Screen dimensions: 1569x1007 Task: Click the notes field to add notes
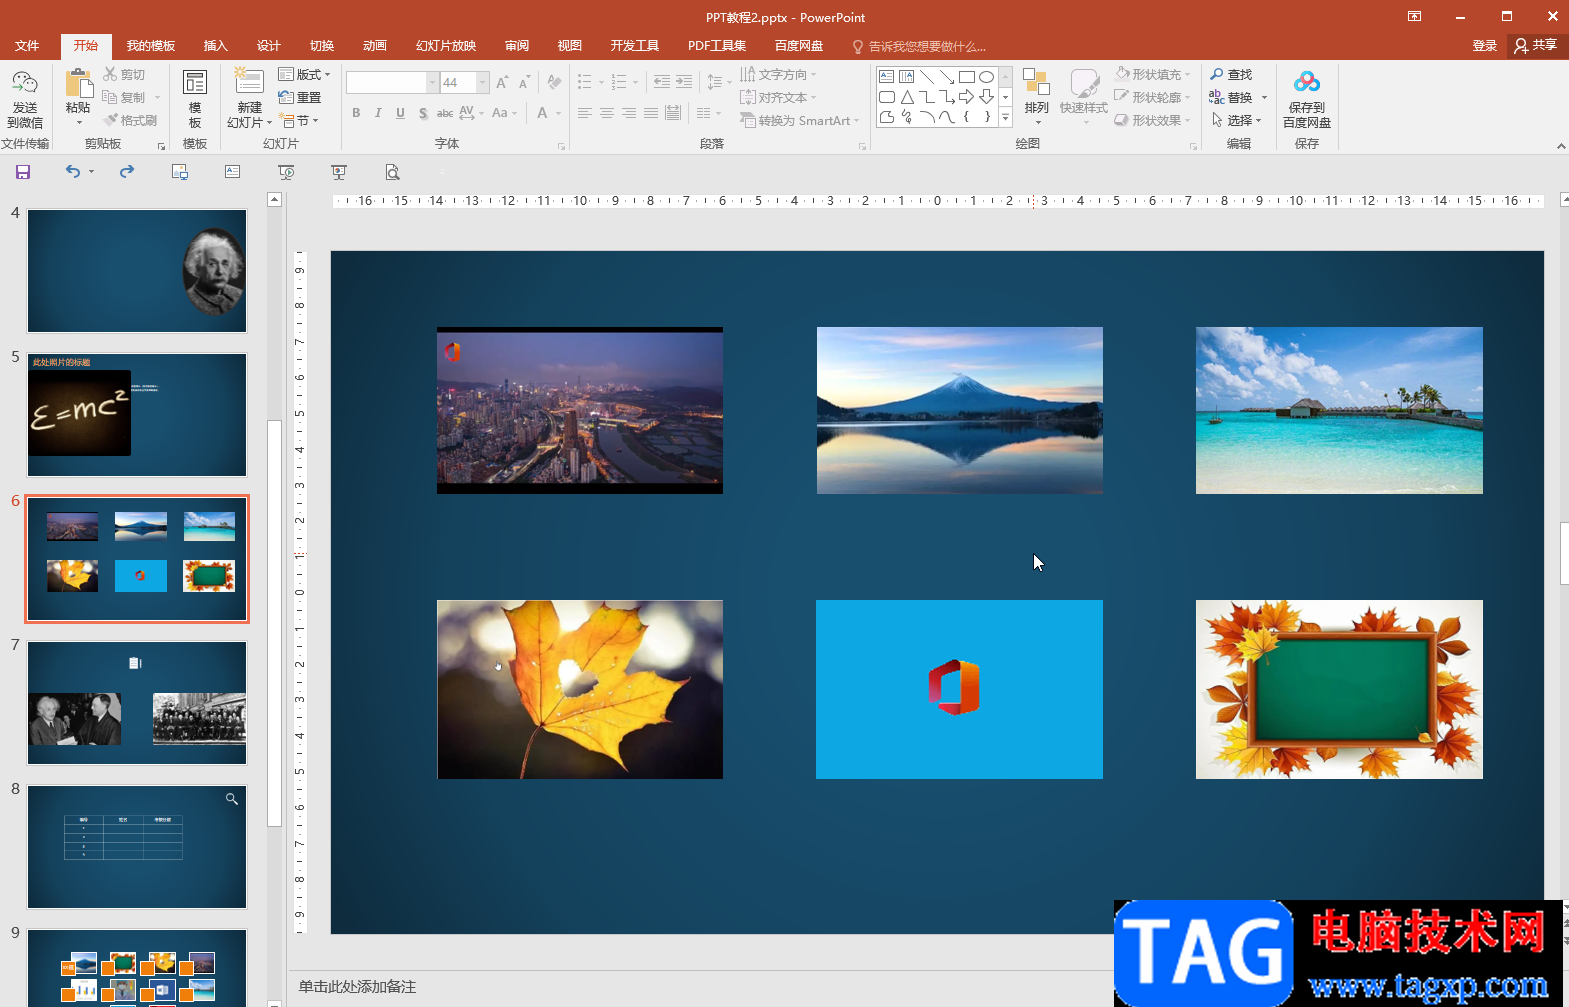click(x=700, y=987)
